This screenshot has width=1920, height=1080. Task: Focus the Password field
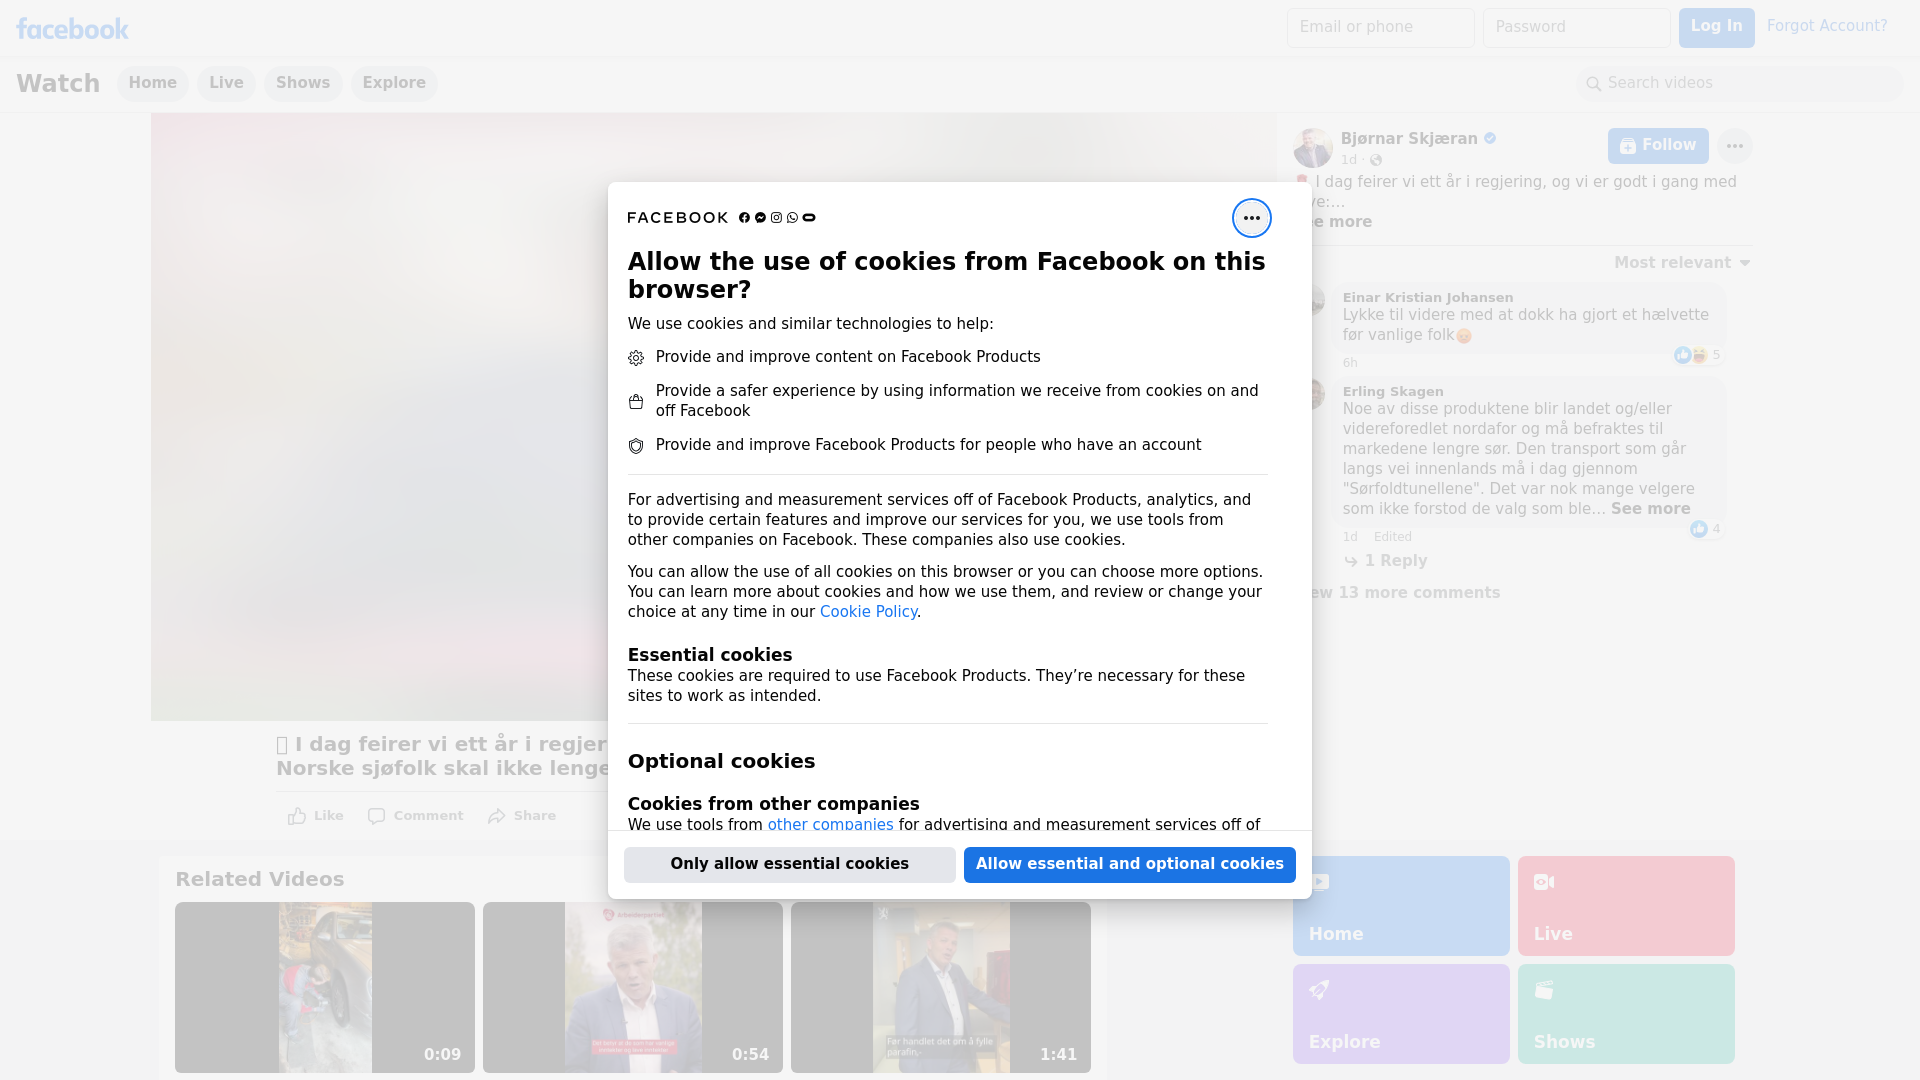[x=1576, y=28]
